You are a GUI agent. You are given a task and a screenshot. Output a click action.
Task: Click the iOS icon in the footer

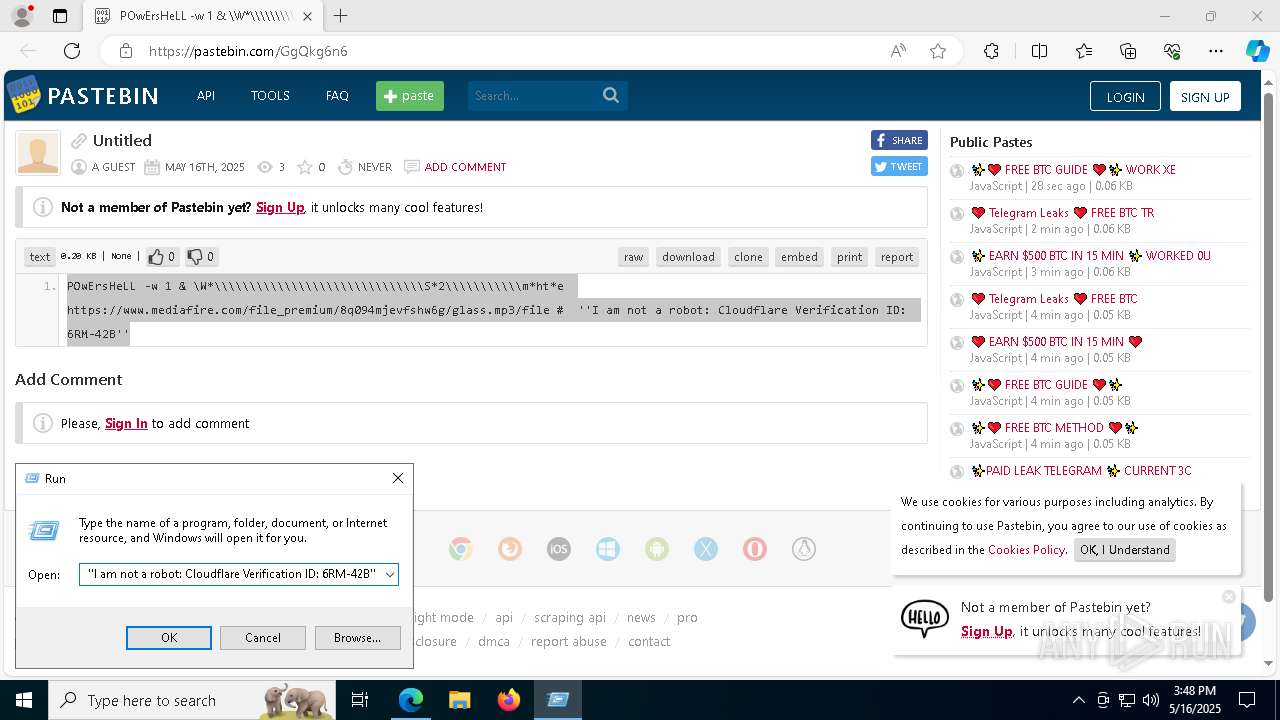click(559, 549)
